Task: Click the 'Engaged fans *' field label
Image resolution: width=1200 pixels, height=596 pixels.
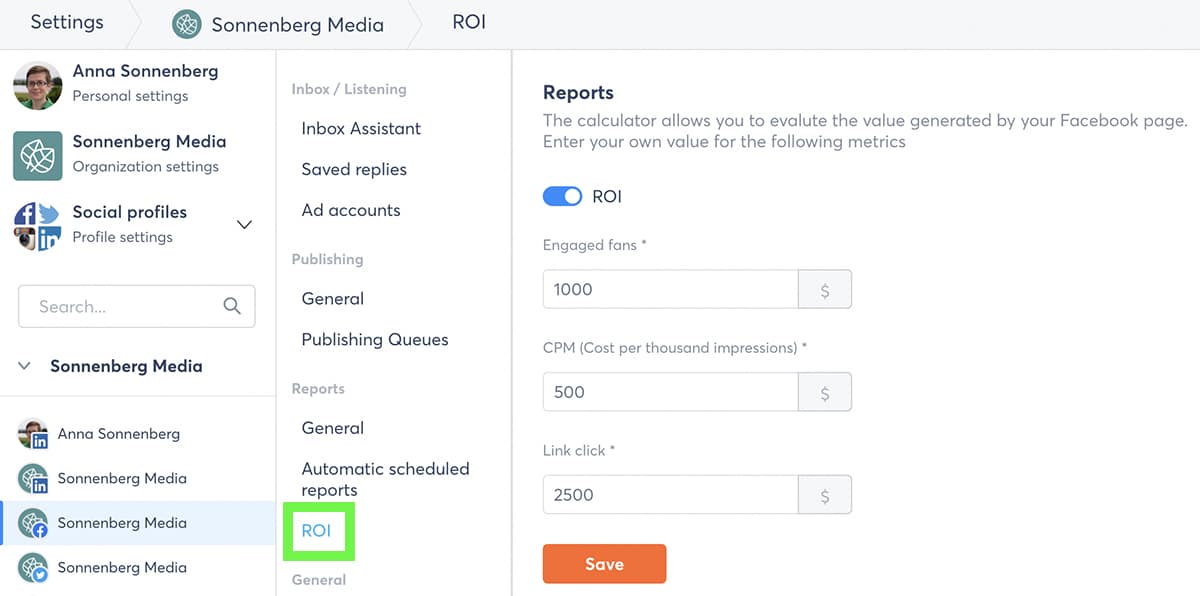Action: click(x=595, y=245)
